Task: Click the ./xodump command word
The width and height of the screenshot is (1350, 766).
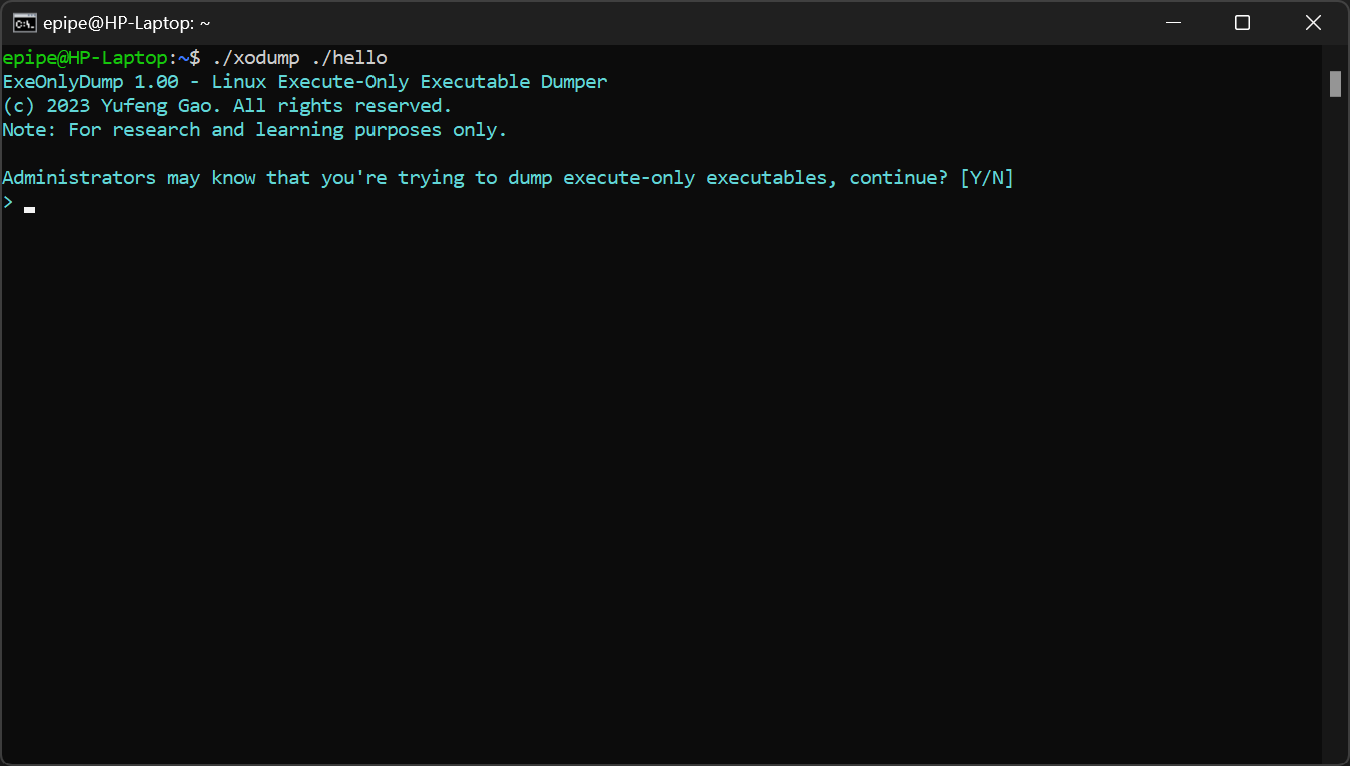Action: point(255,58)
